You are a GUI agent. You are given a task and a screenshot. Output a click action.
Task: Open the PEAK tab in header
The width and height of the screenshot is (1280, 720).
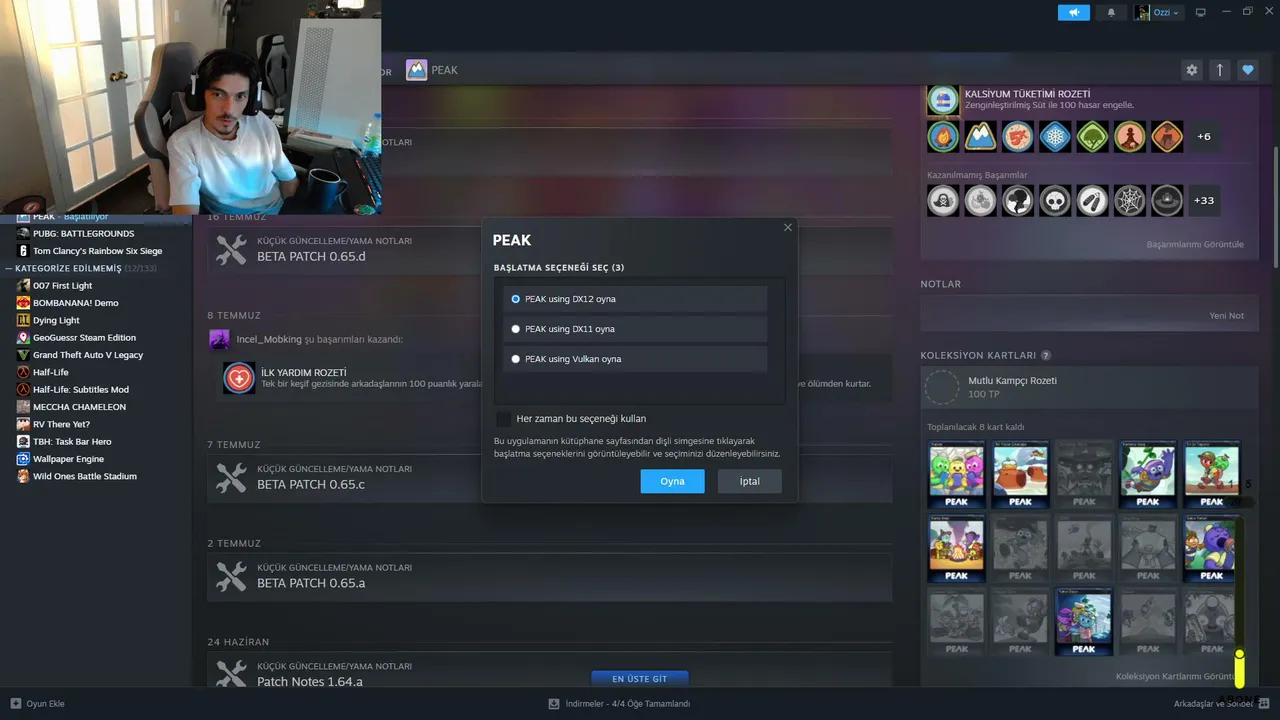pos(432,70)
